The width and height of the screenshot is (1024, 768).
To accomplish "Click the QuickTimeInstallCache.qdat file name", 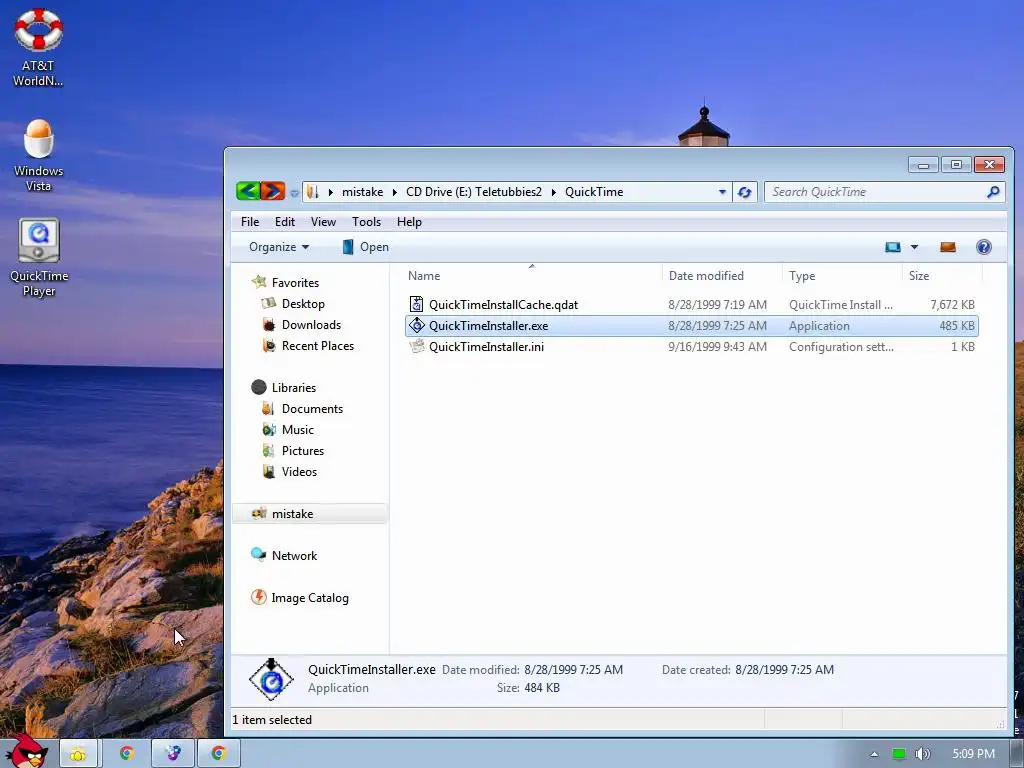I will click(504, 304).
